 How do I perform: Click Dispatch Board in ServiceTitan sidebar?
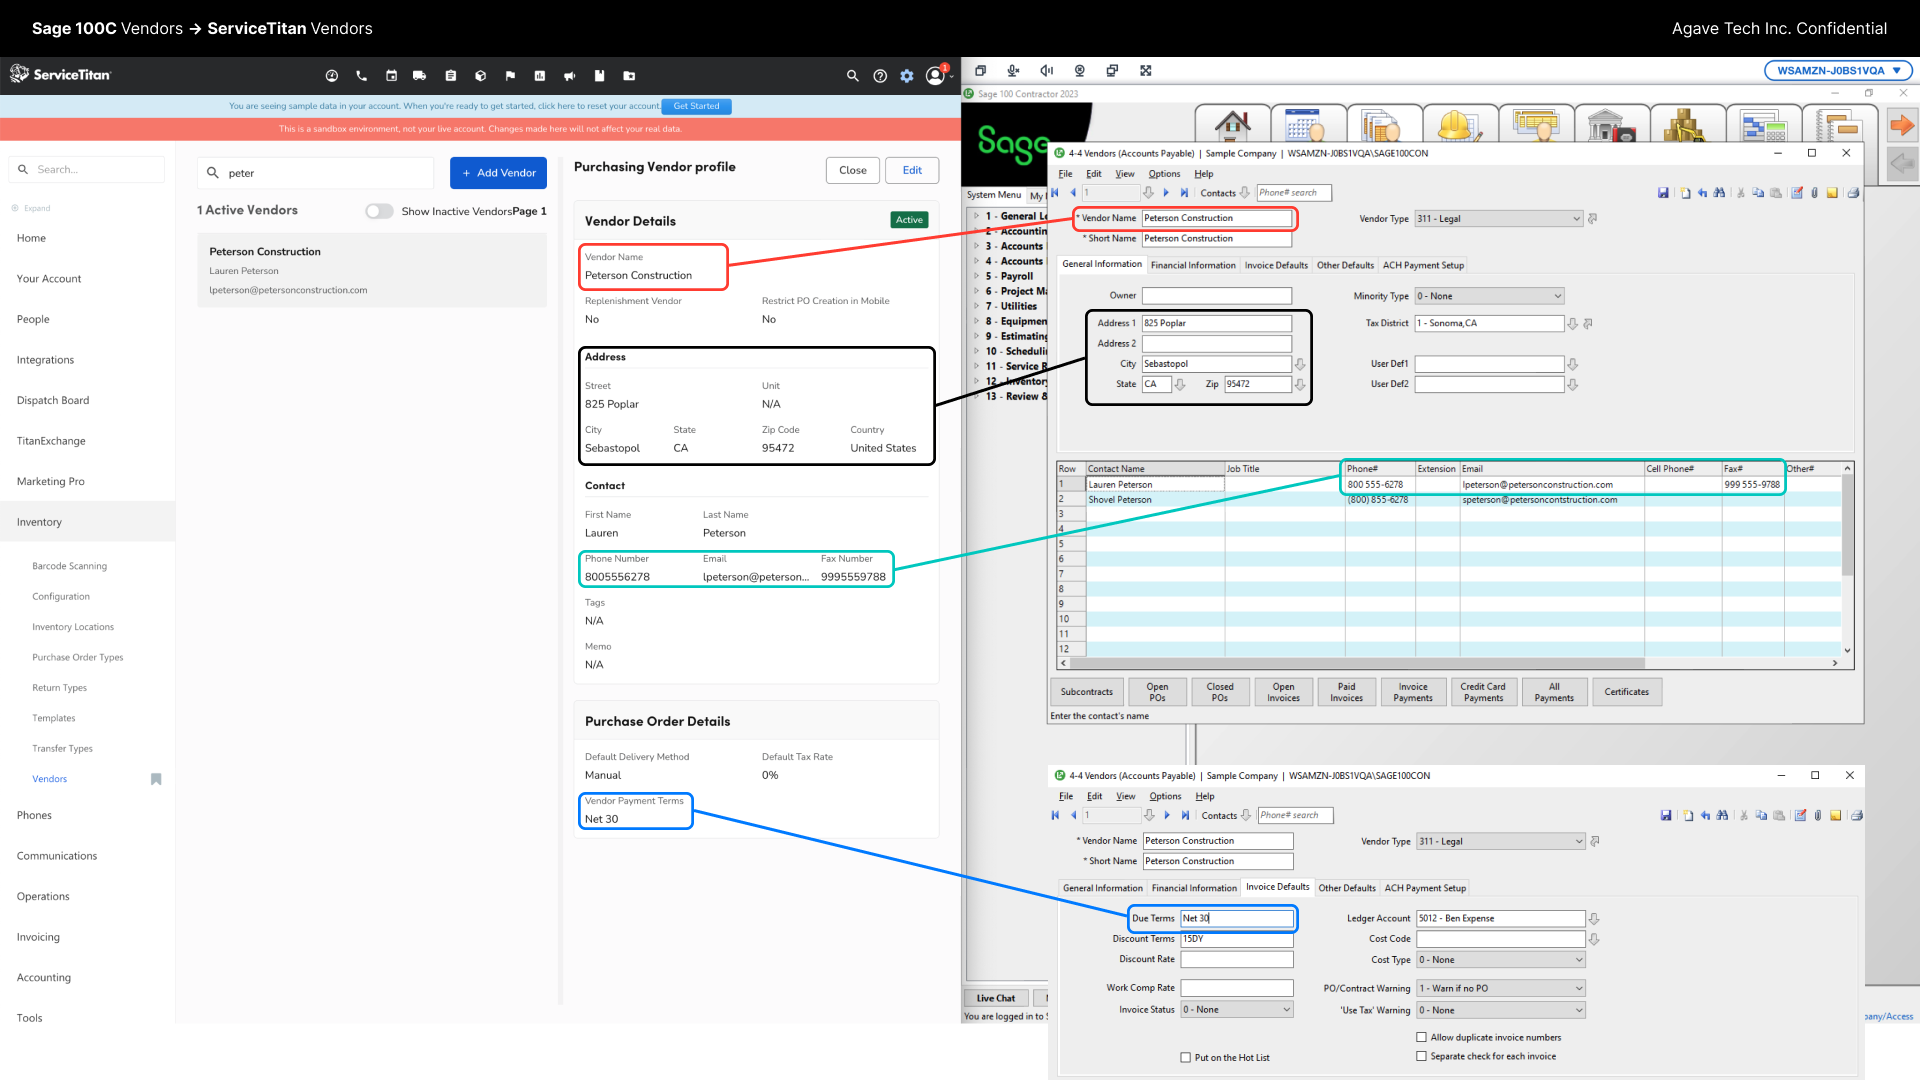53,400
